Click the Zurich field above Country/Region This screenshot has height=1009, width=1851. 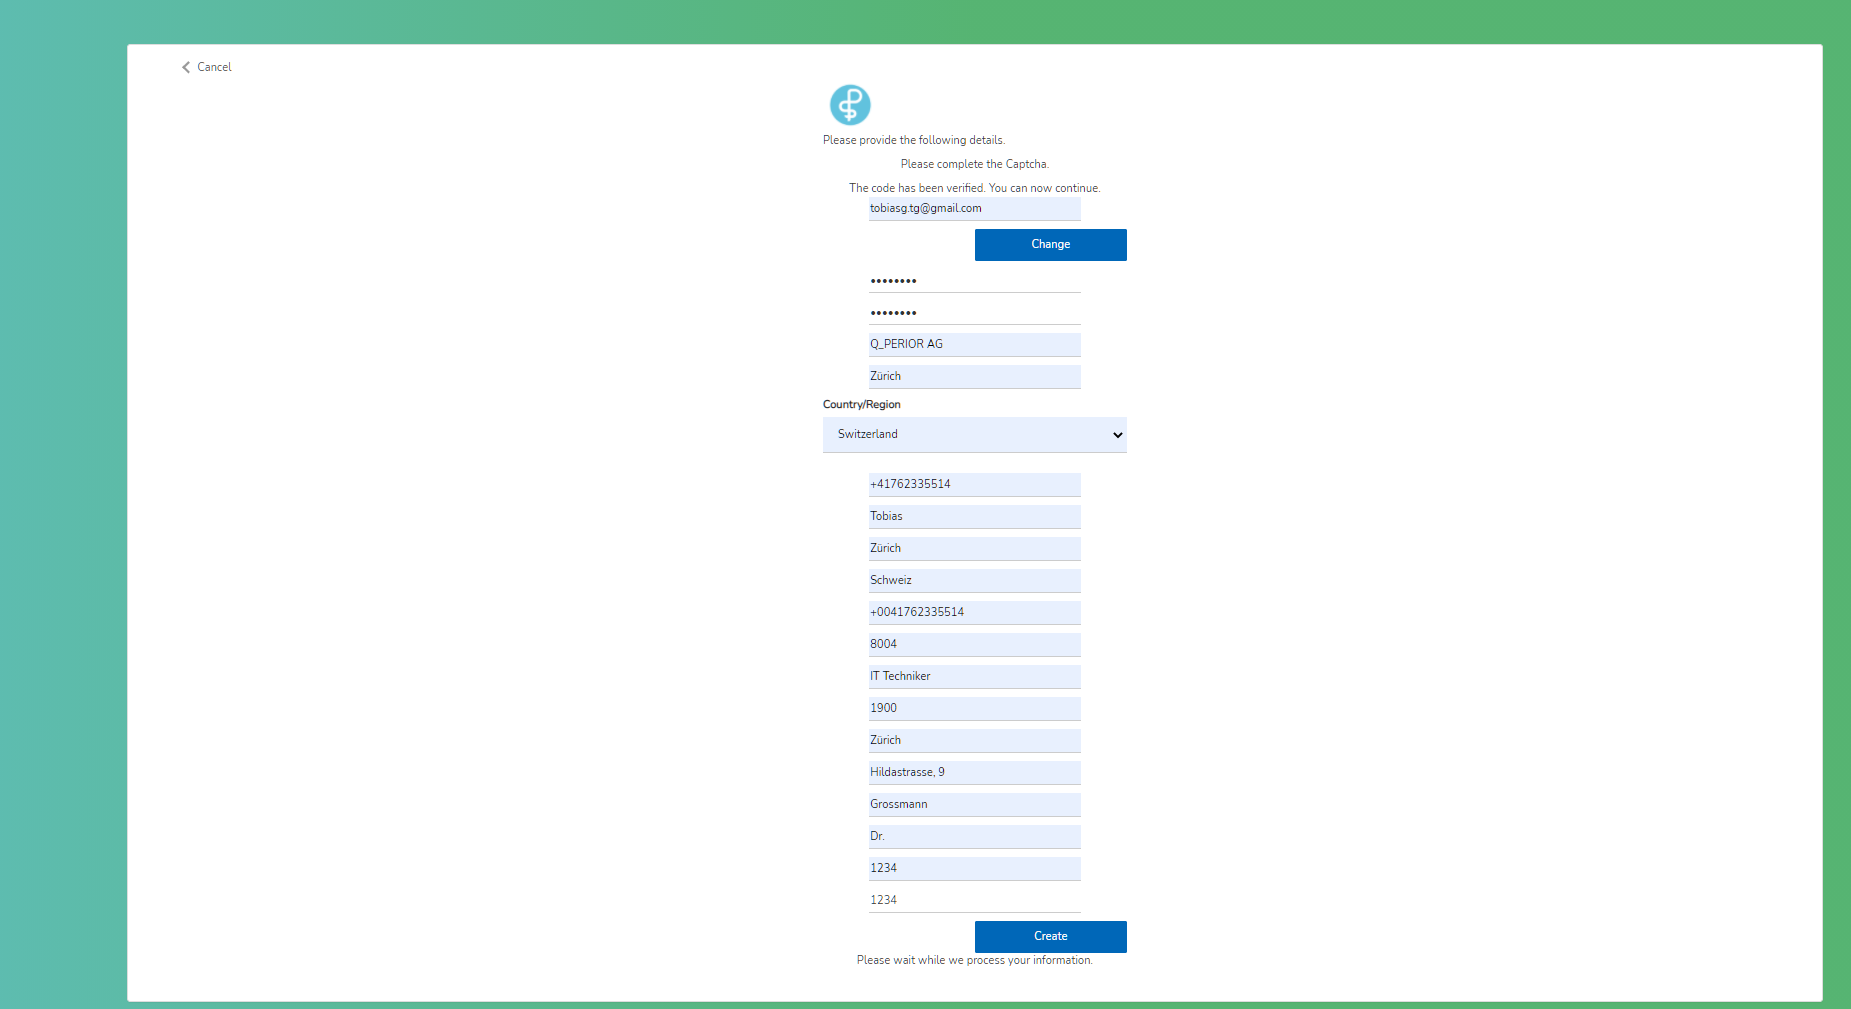click(x=974, y=377)
